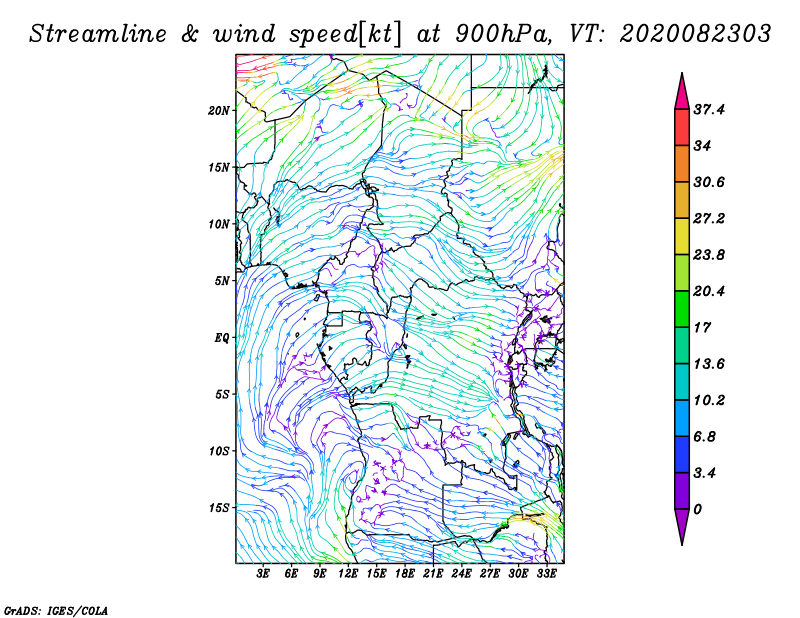Click the yellow 23.8–27.2 colorbar segment

[x=682, y=236]
